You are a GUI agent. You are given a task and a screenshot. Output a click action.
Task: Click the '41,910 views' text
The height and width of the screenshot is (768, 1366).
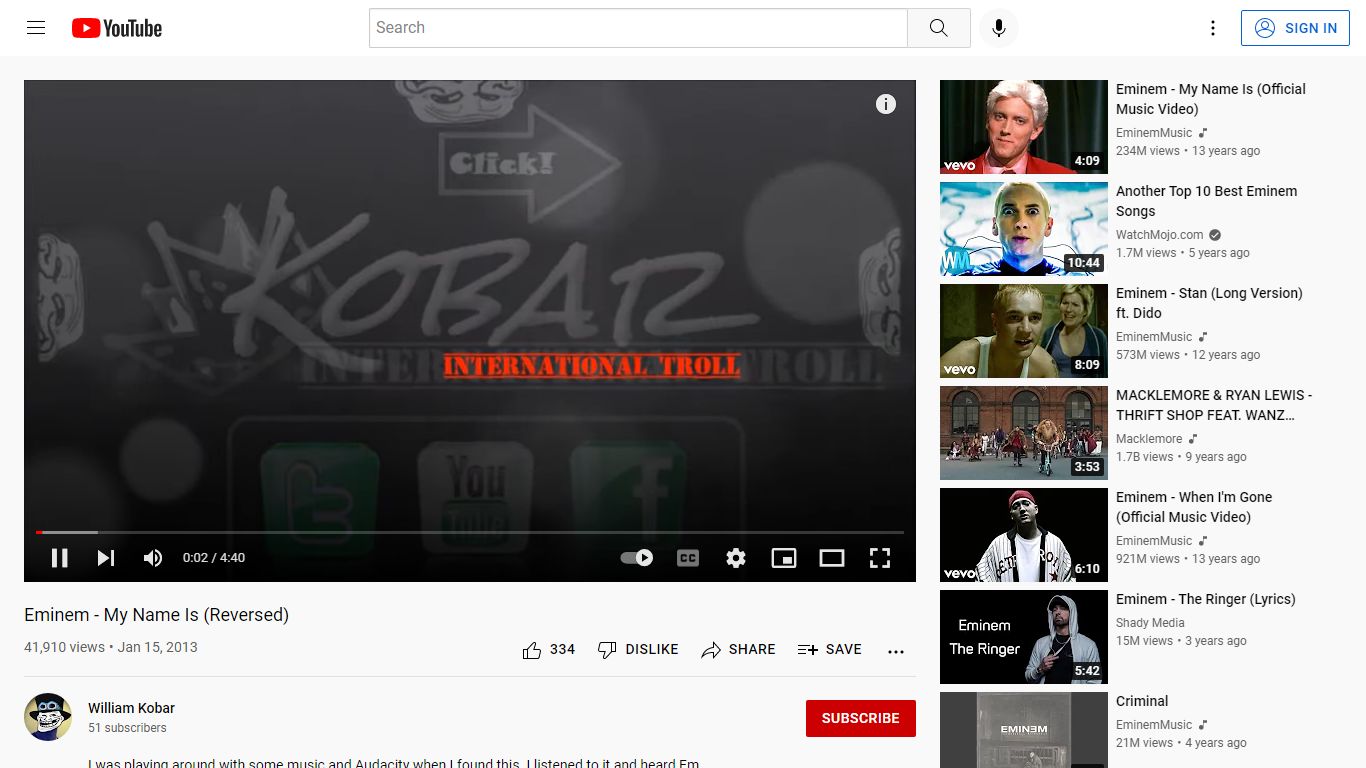(x=64, y=647)
